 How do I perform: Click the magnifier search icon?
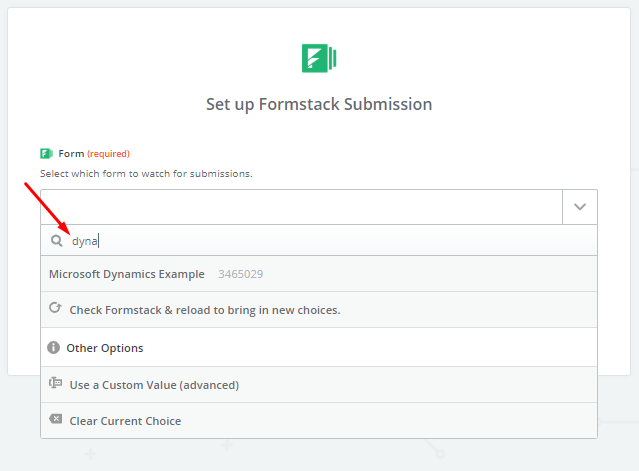click(x=56, y=241)
